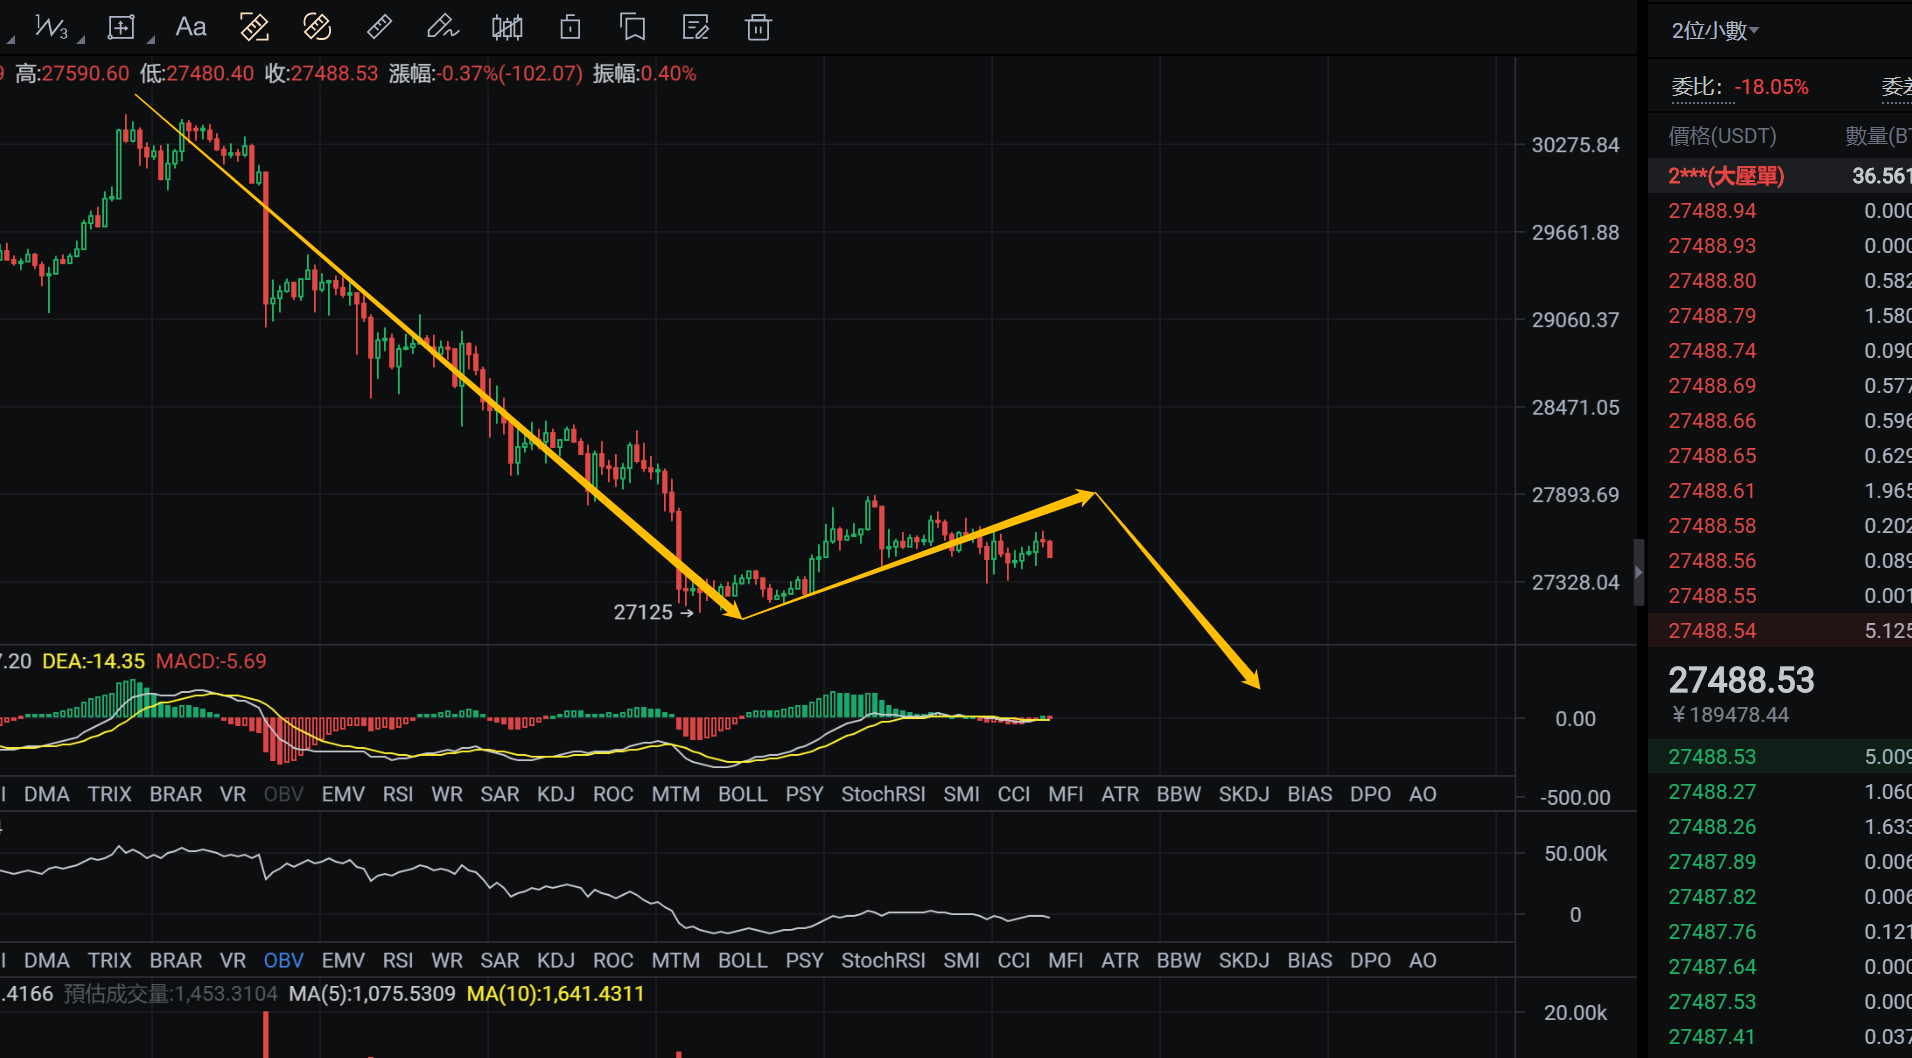Screen dimensions: 1912x1058
Task: Click the order book panel collapse handle
Action: pos(1638,572)
